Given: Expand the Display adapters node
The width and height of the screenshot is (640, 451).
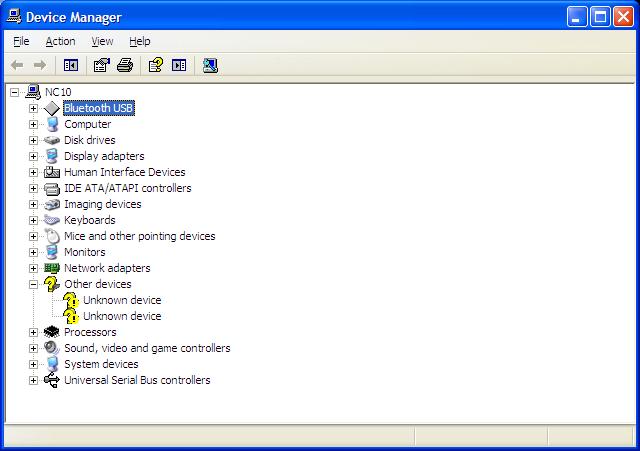Looking at the screenshot, I should click(x=33, y=156).
